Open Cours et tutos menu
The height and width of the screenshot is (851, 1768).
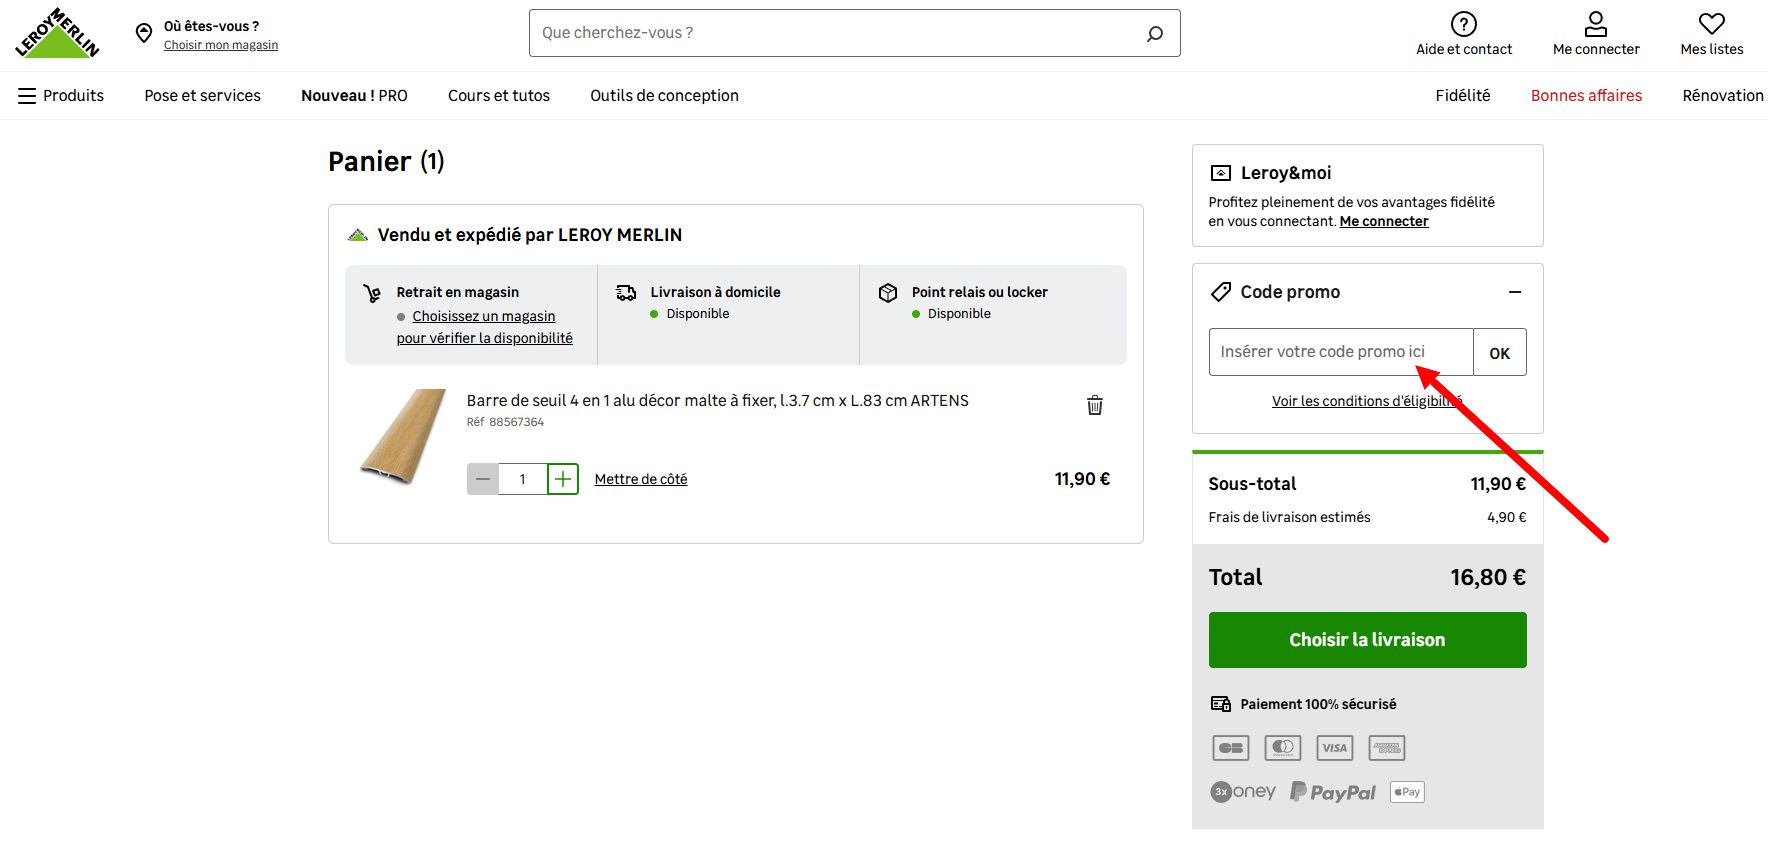point(499,96)
